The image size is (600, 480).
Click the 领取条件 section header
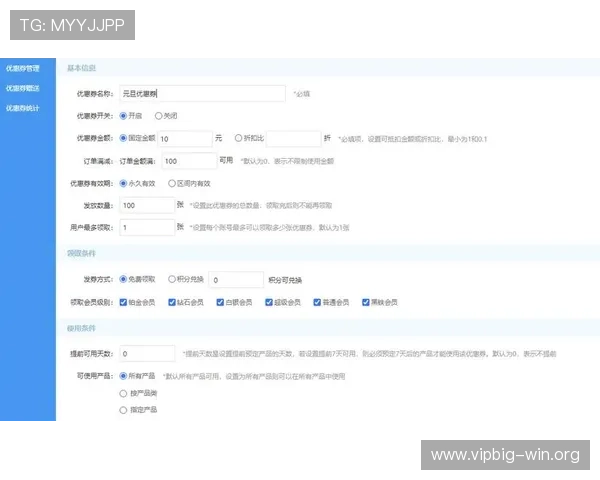click(81, 253)
